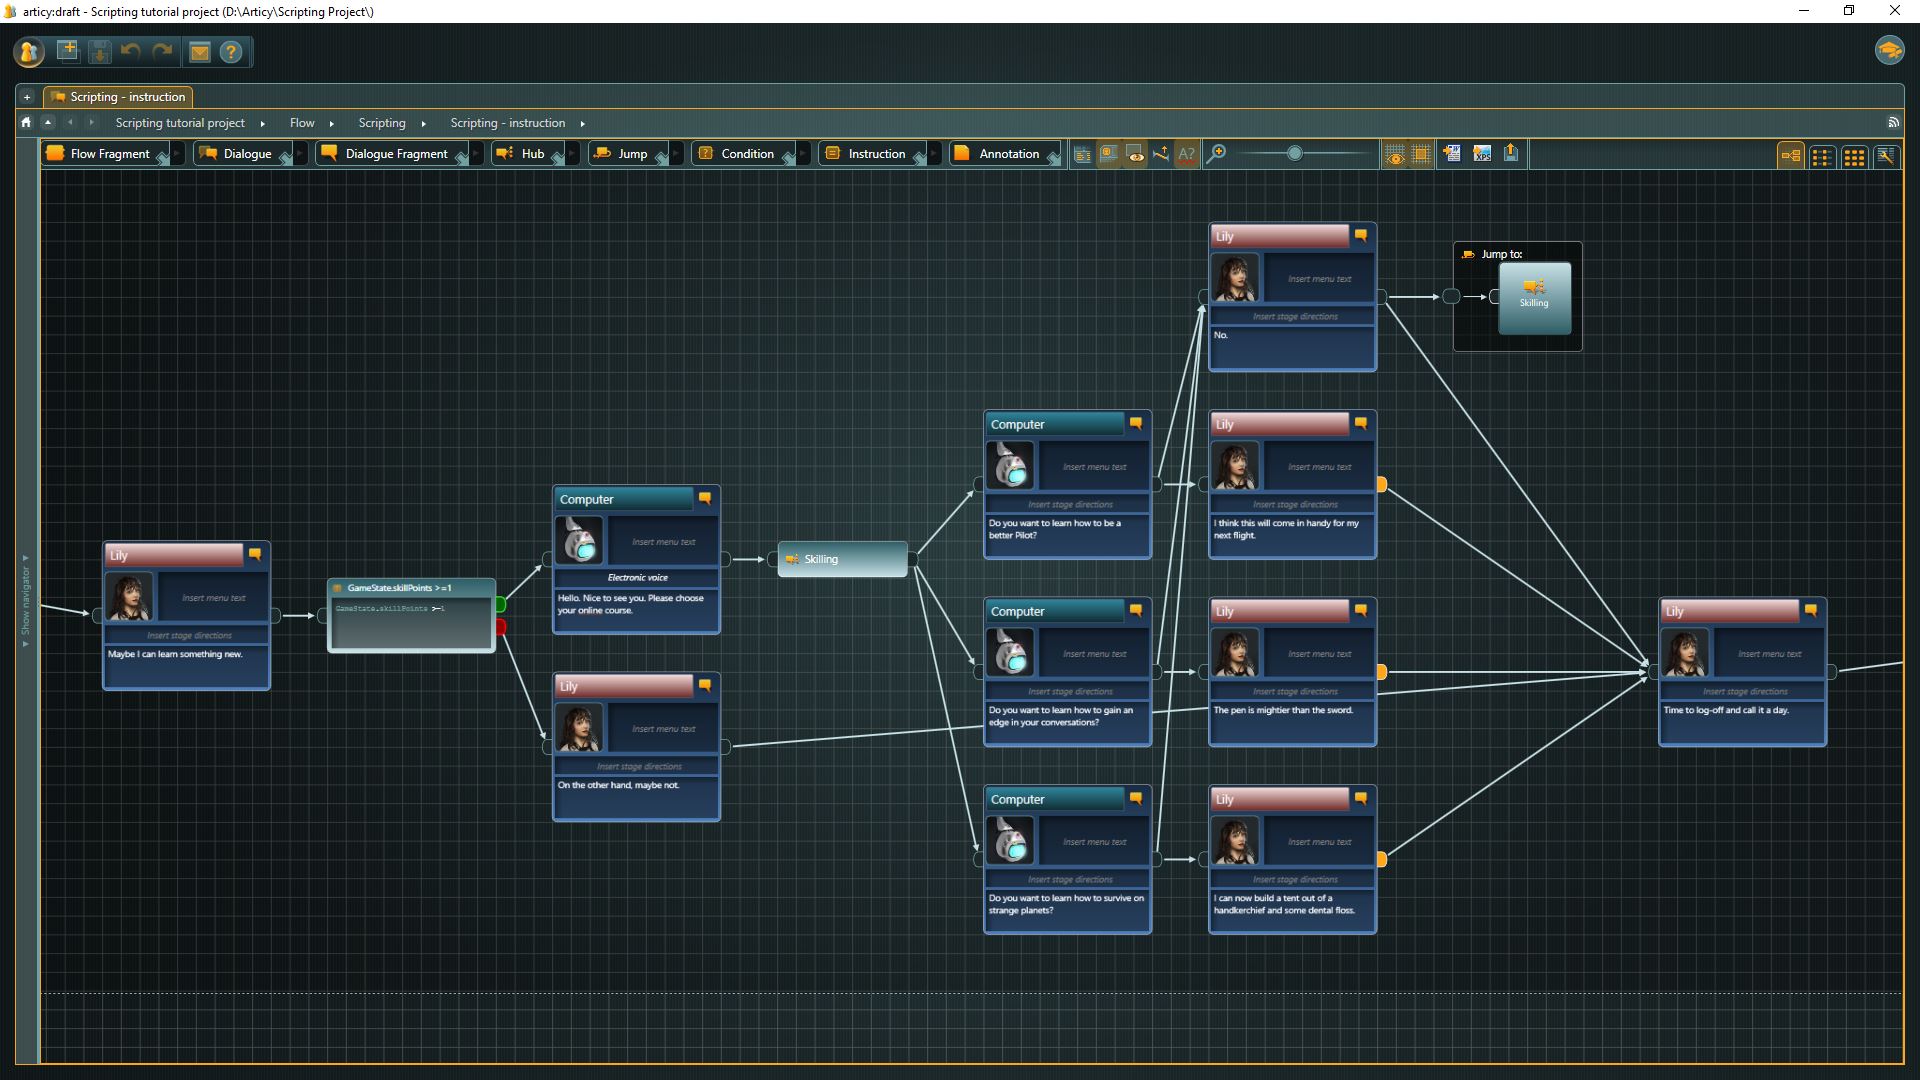Click the articy main menu pawn button
1920x1080 pixels.
coord(29,52)
